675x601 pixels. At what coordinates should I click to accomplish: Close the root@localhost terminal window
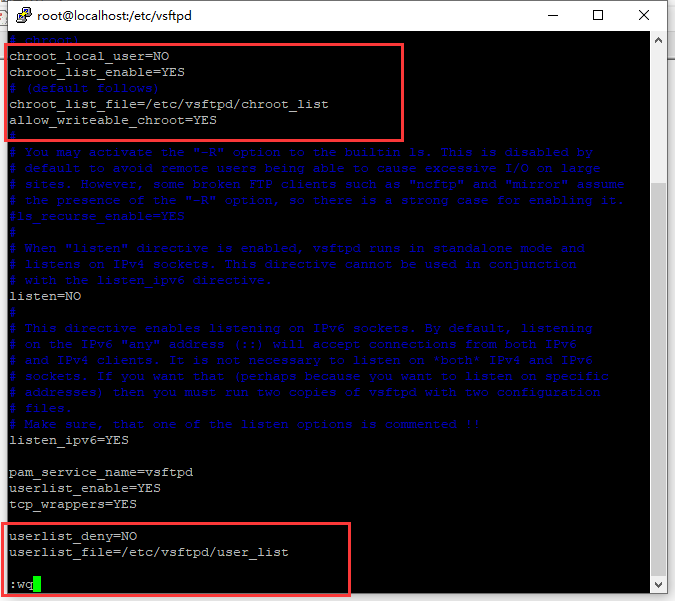click(644, 15)
